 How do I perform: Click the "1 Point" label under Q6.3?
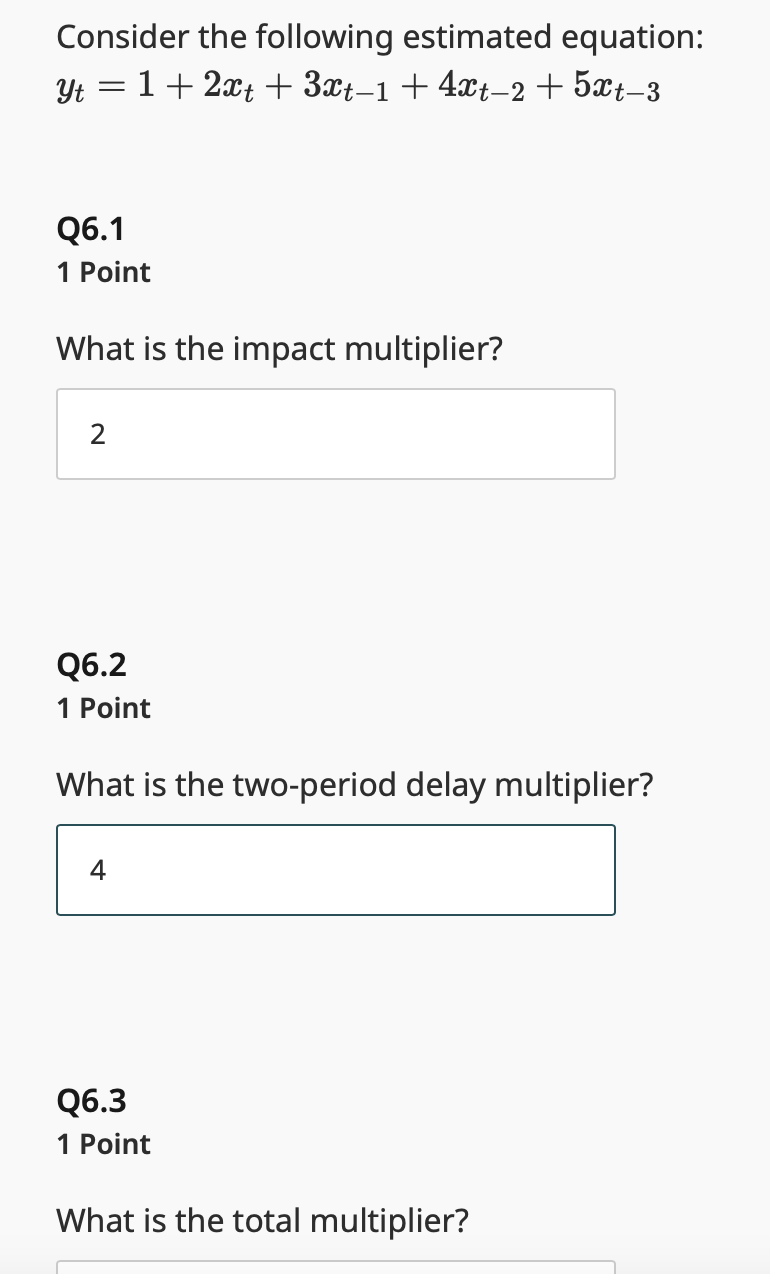[103, 1144]
